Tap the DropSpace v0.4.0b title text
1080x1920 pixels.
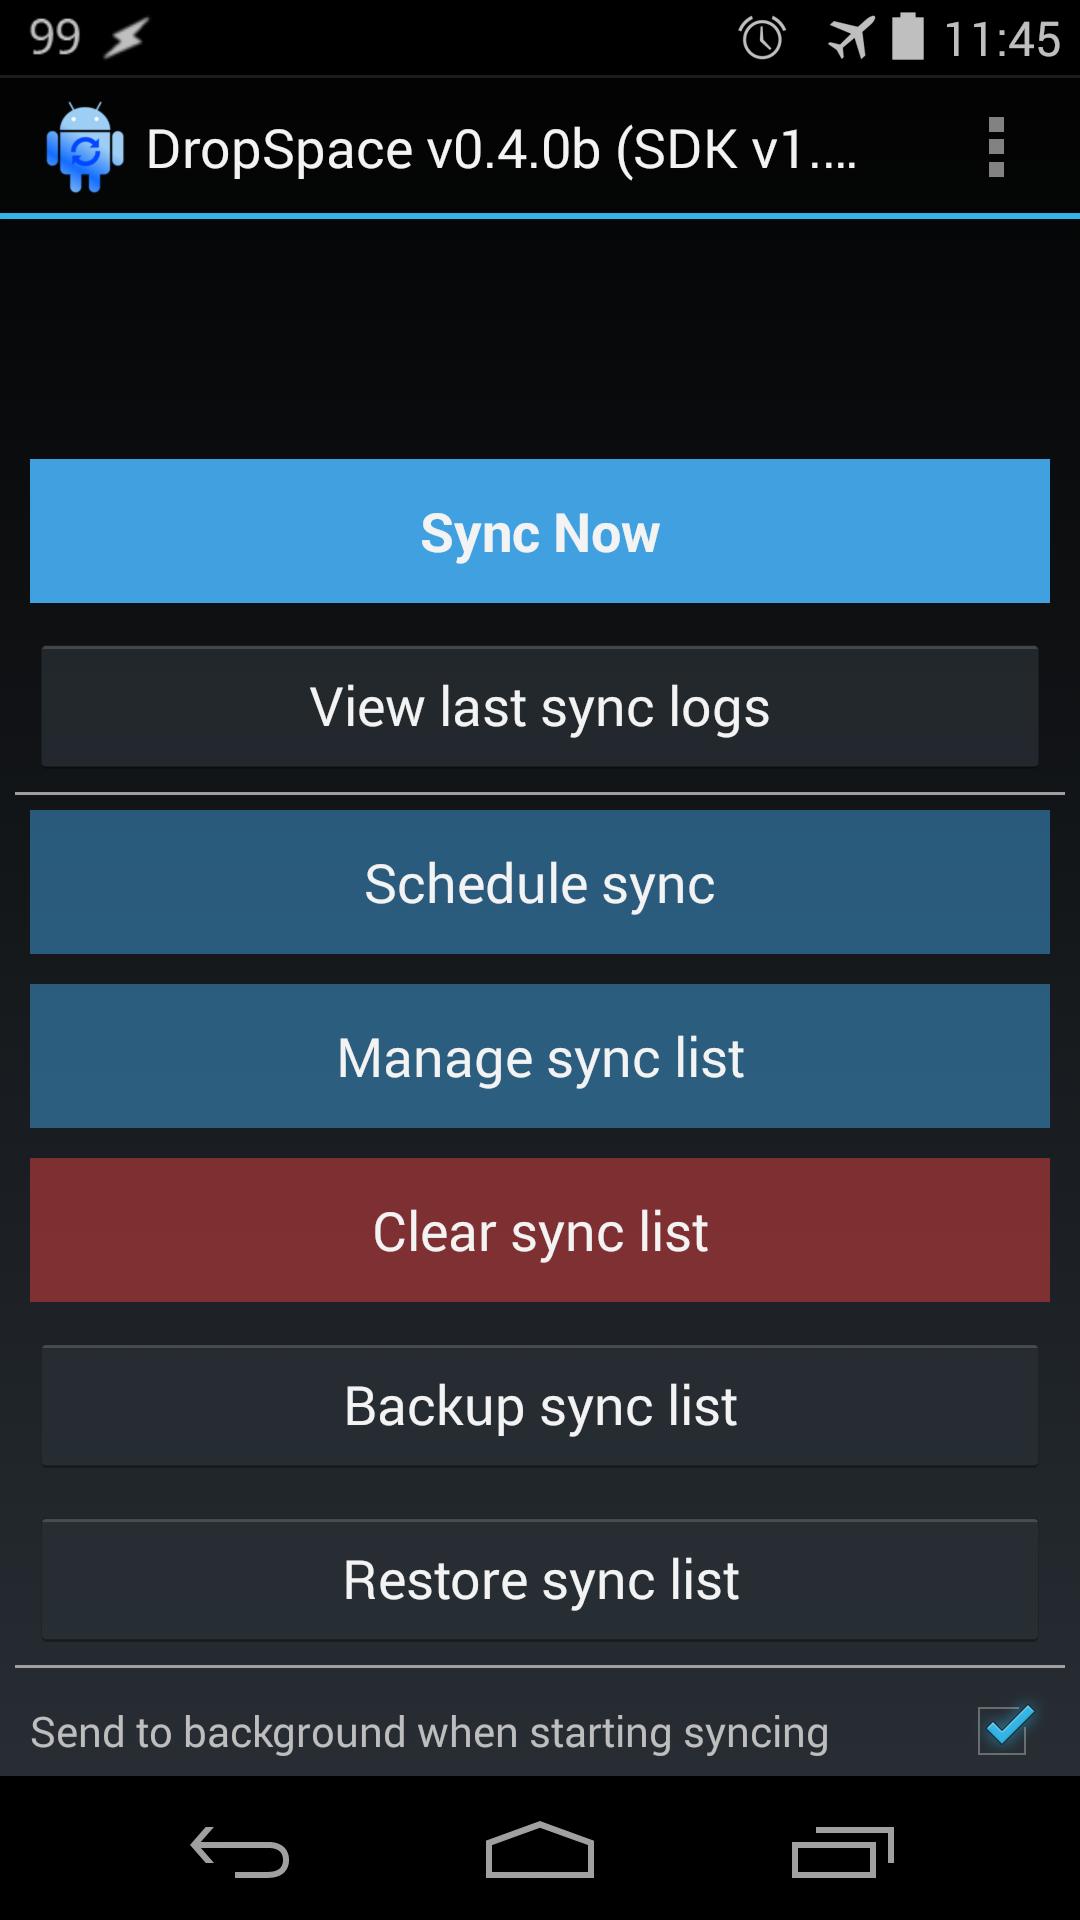pos(500,150)
